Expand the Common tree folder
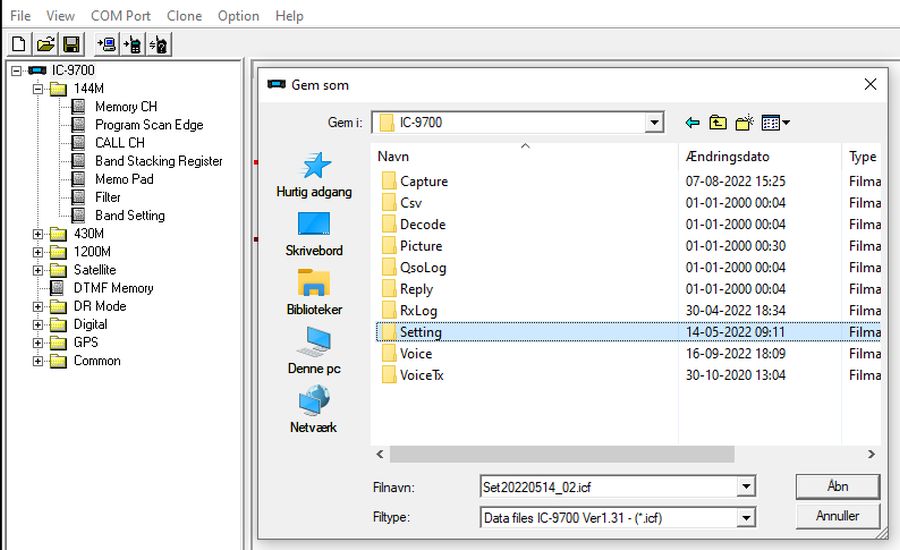Viewport: 900px width, 550px height. pos(38,361)
